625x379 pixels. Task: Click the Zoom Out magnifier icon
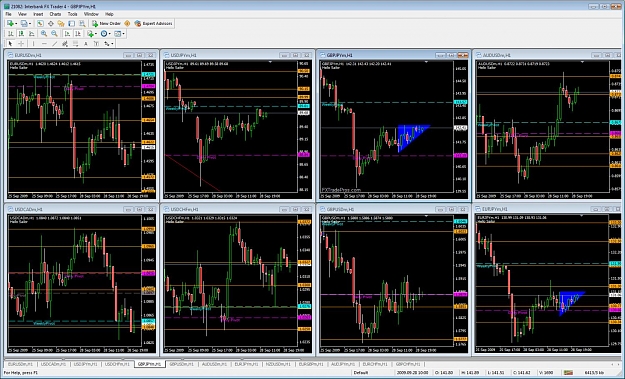coord(54,33)
